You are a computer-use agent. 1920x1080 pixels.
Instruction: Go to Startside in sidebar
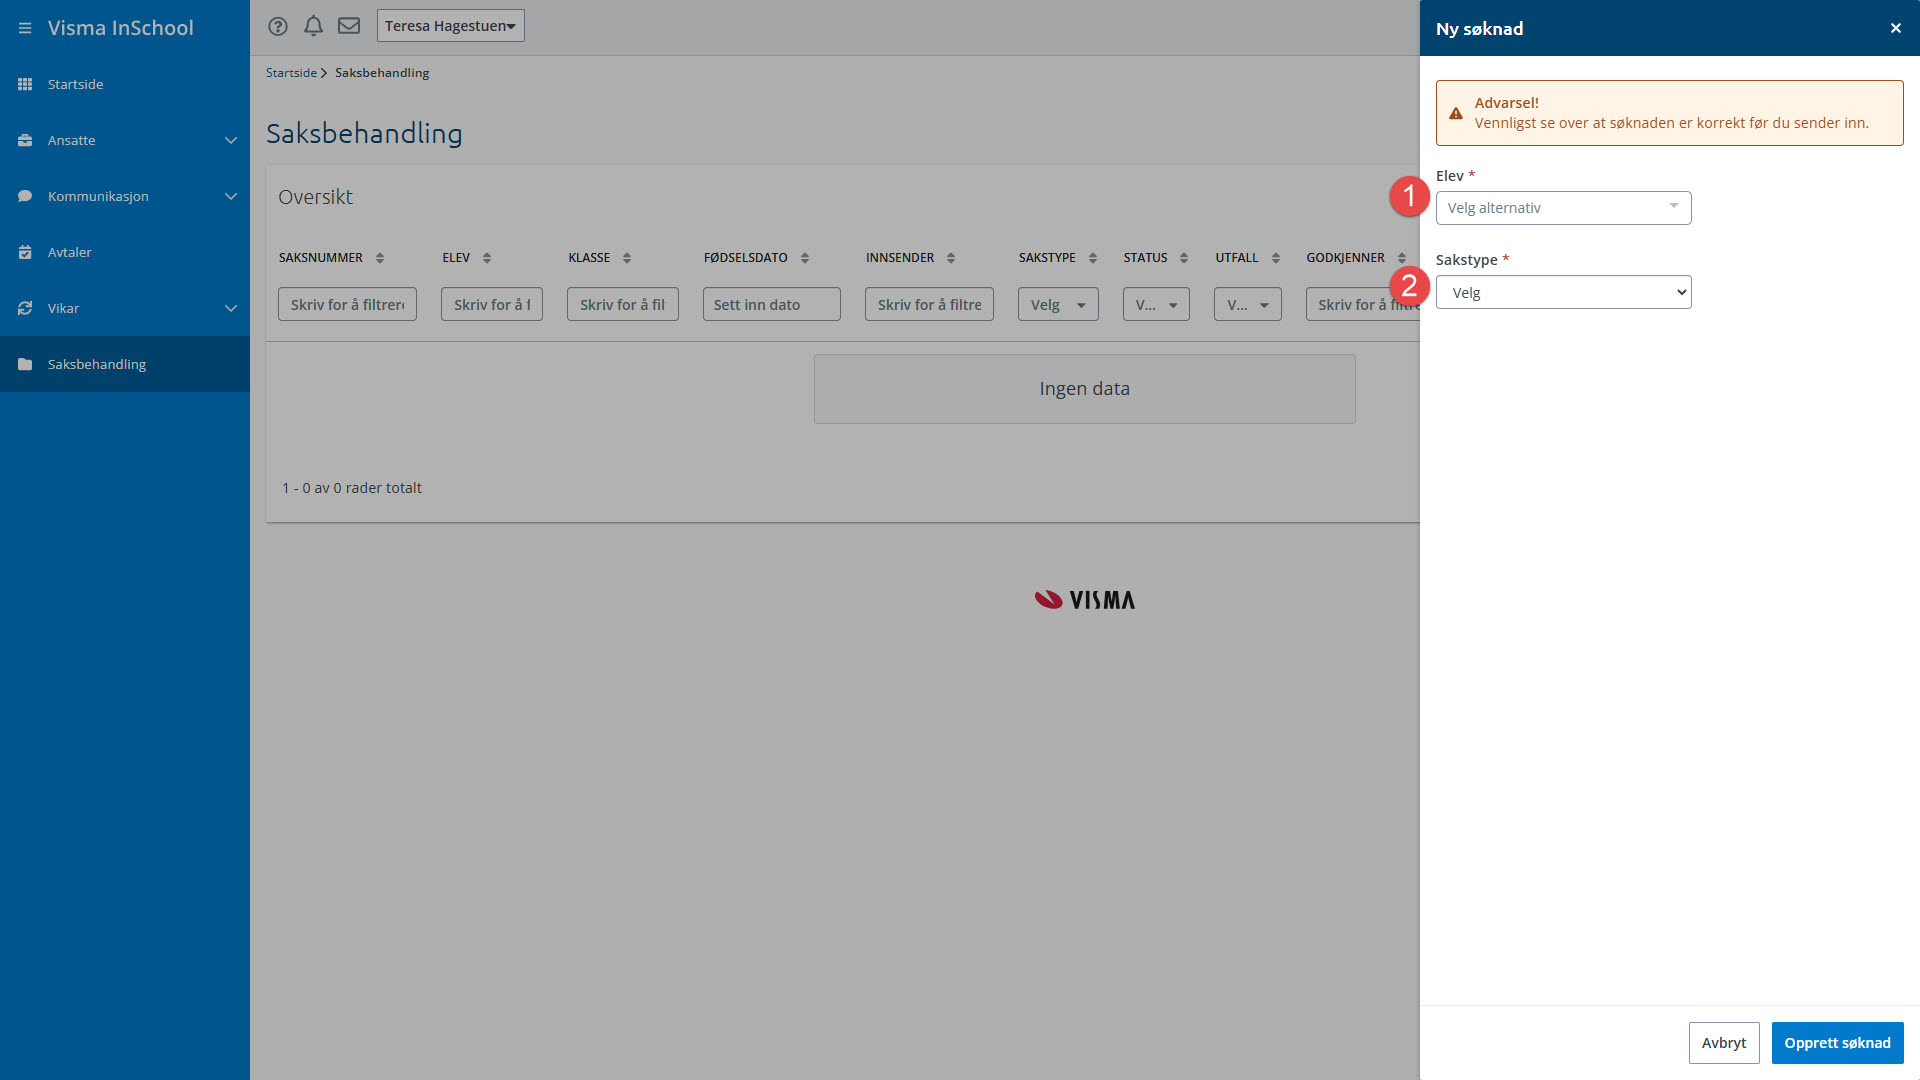[x=75, y=84]
